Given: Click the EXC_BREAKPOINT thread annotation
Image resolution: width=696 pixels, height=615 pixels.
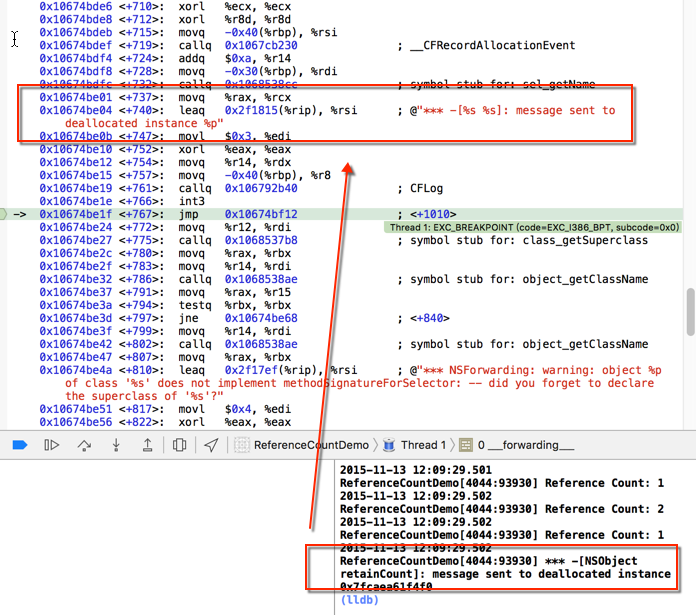Looking at the screenshot, I should pyautogui.click(x=532, y=227).
